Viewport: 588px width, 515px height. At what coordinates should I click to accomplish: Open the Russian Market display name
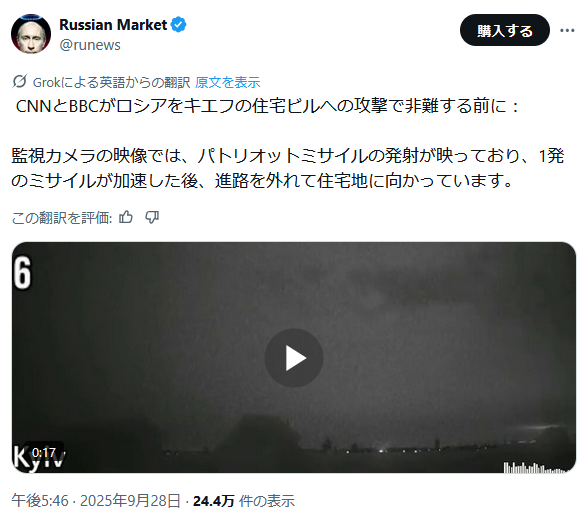tap(113, 25)
